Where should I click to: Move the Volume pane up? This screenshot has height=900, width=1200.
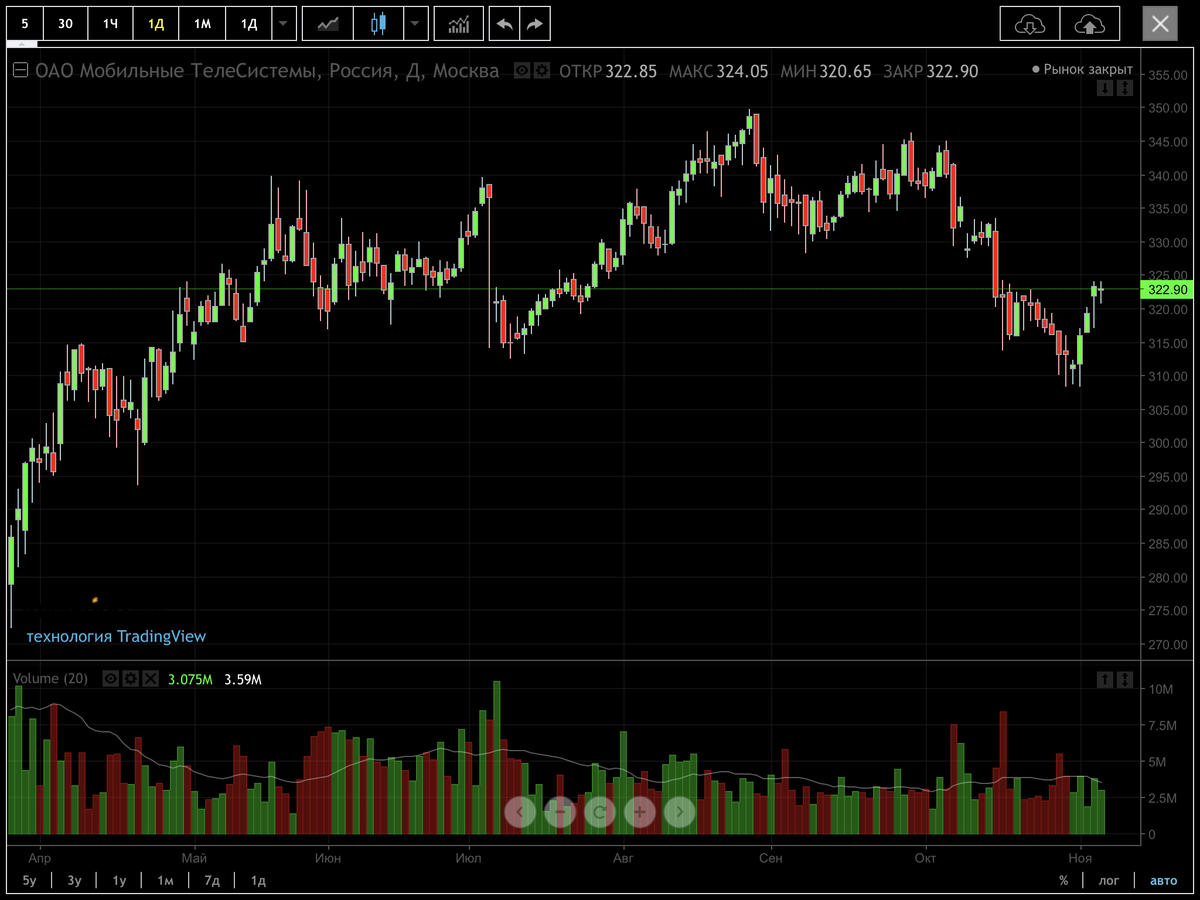click(x=1105, y=679)
